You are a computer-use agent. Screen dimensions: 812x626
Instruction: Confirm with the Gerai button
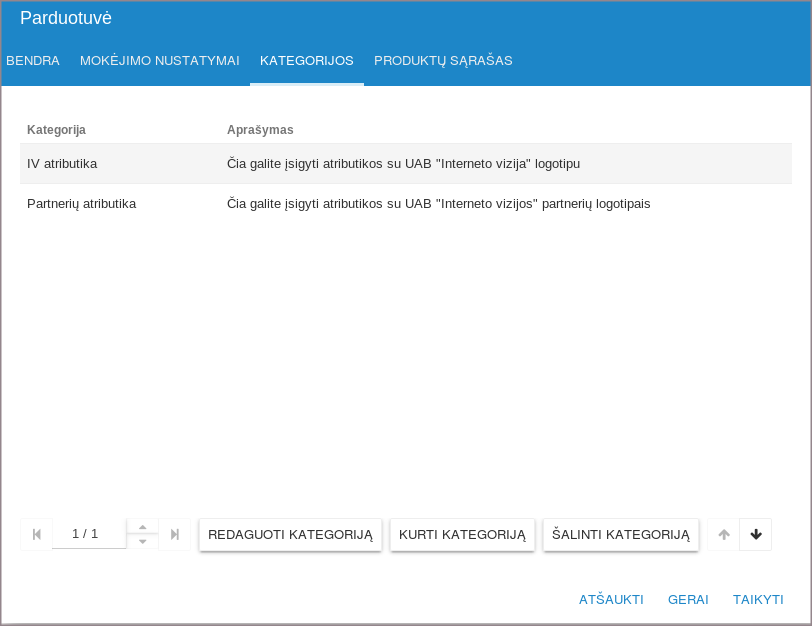(x=688, y=600)
